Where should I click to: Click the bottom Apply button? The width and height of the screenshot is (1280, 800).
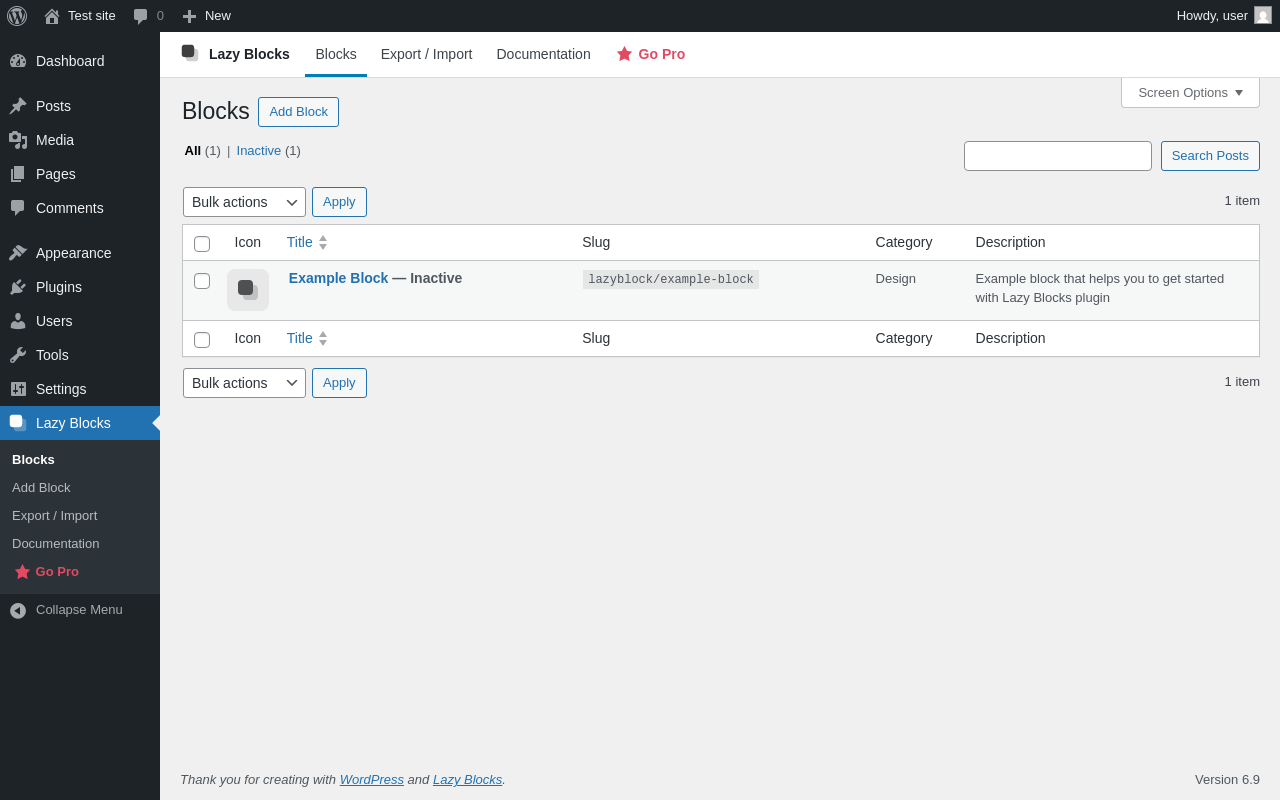tap(339, 383)
